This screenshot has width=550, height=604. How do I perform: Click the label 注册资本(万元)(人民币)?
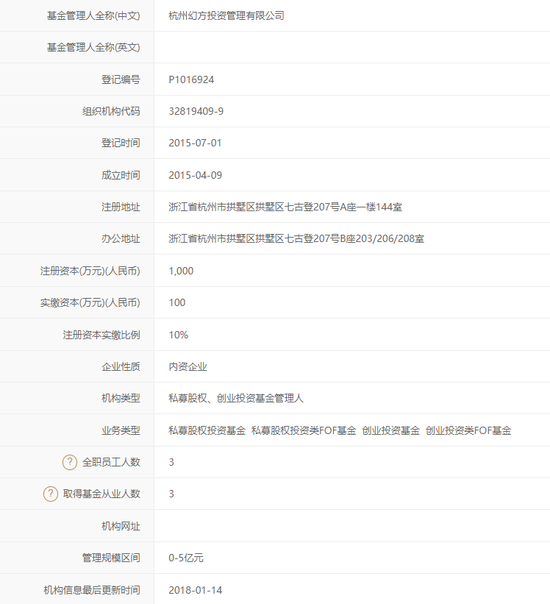[90, 271]
